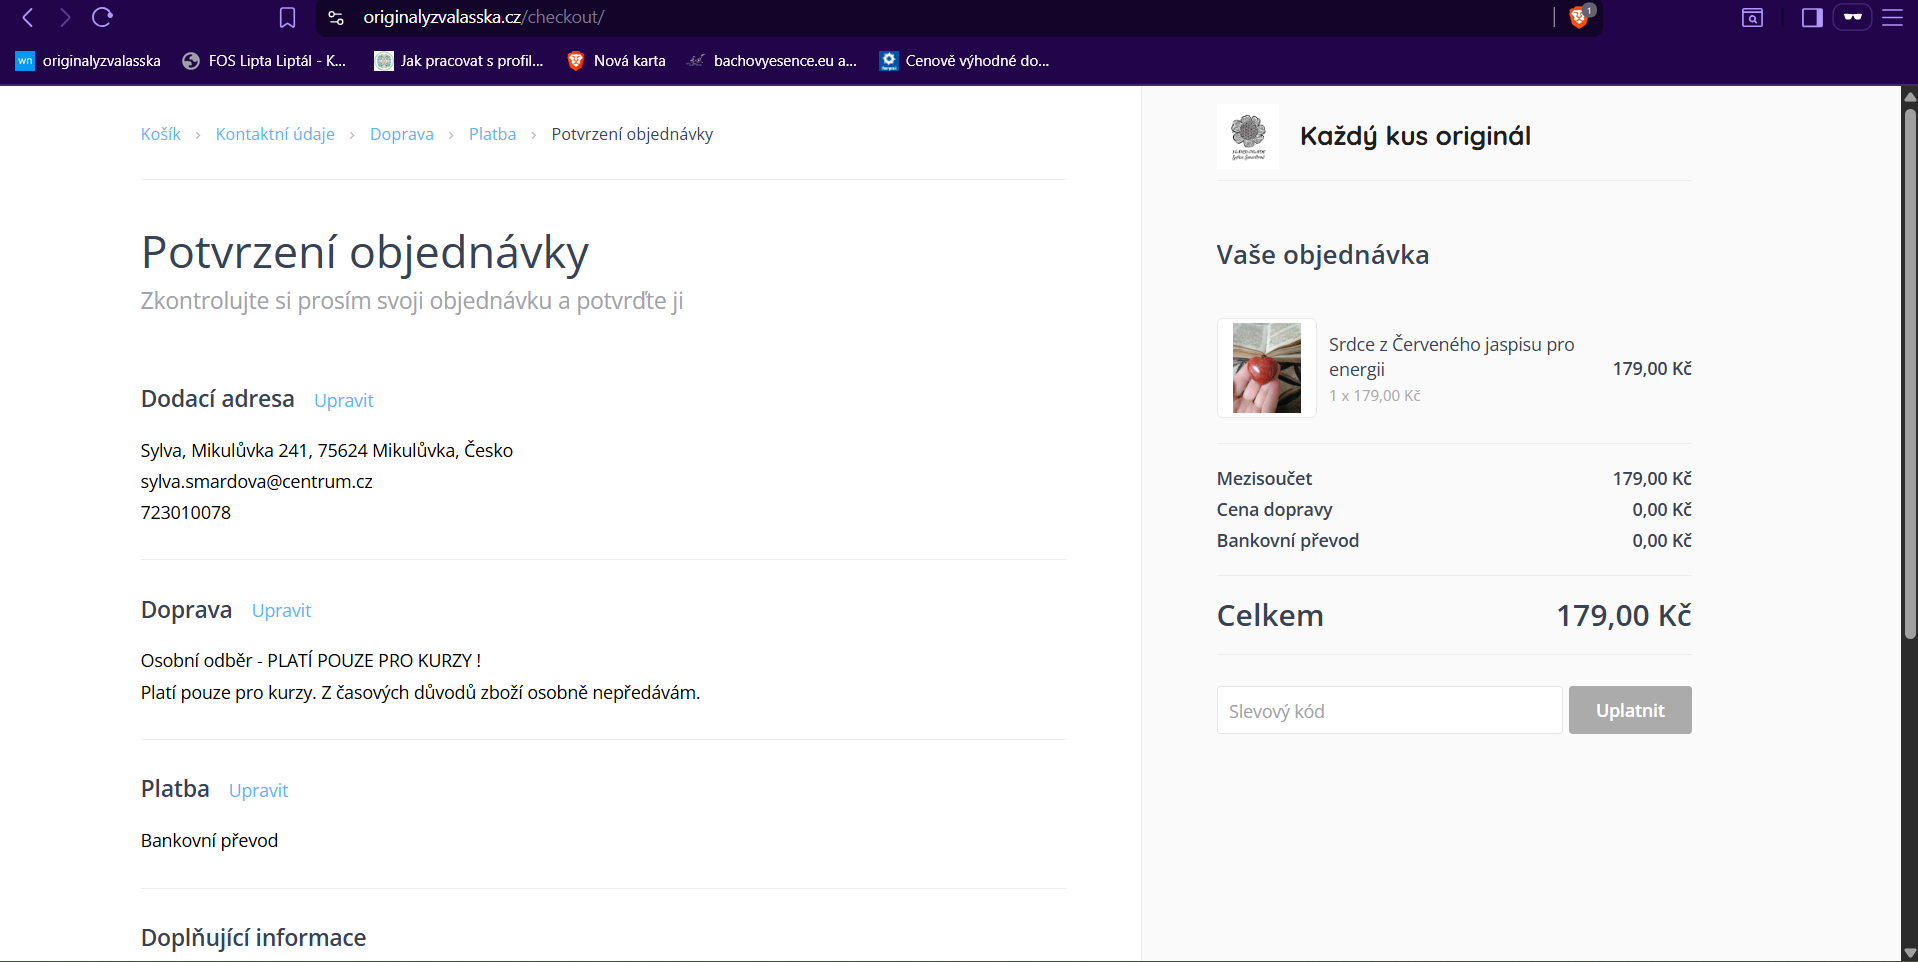Open the FOS Lipta Liptál bookmark
Viewport: 1918px width, 962px height.
point(264,61)
